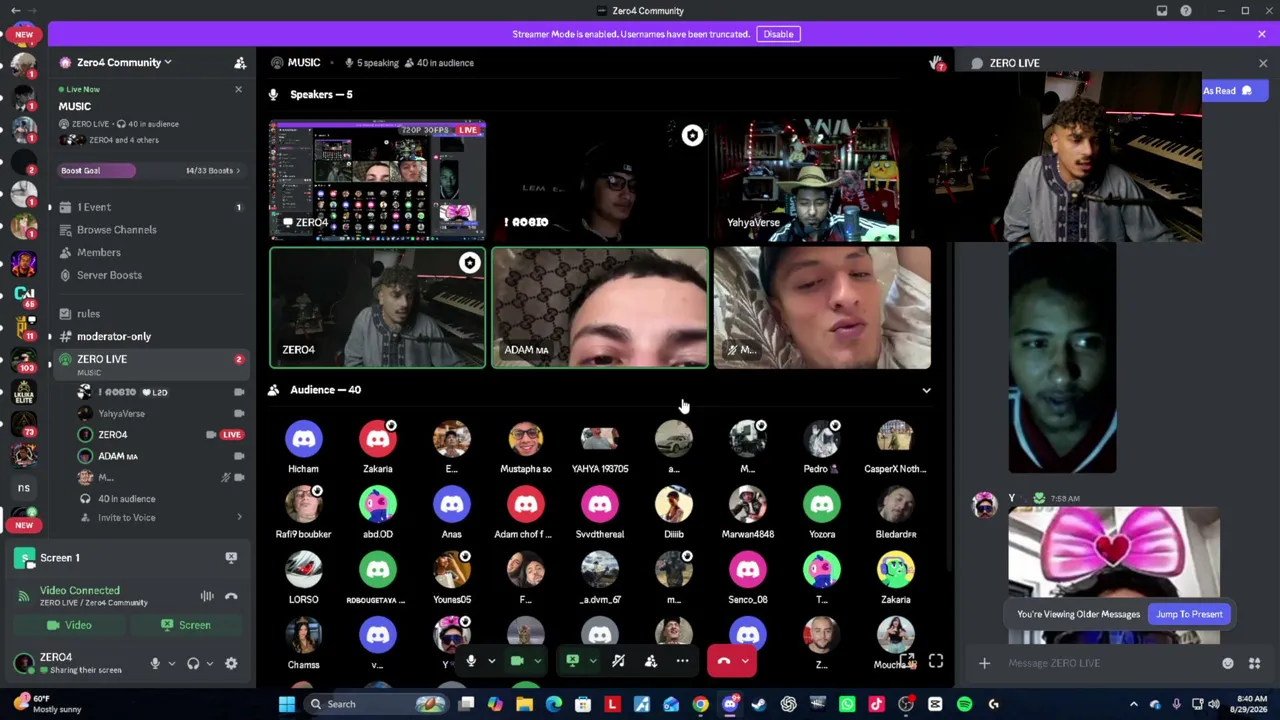Open camera options arrow in stage controls

pyautogui.click(x=538, y=662)
